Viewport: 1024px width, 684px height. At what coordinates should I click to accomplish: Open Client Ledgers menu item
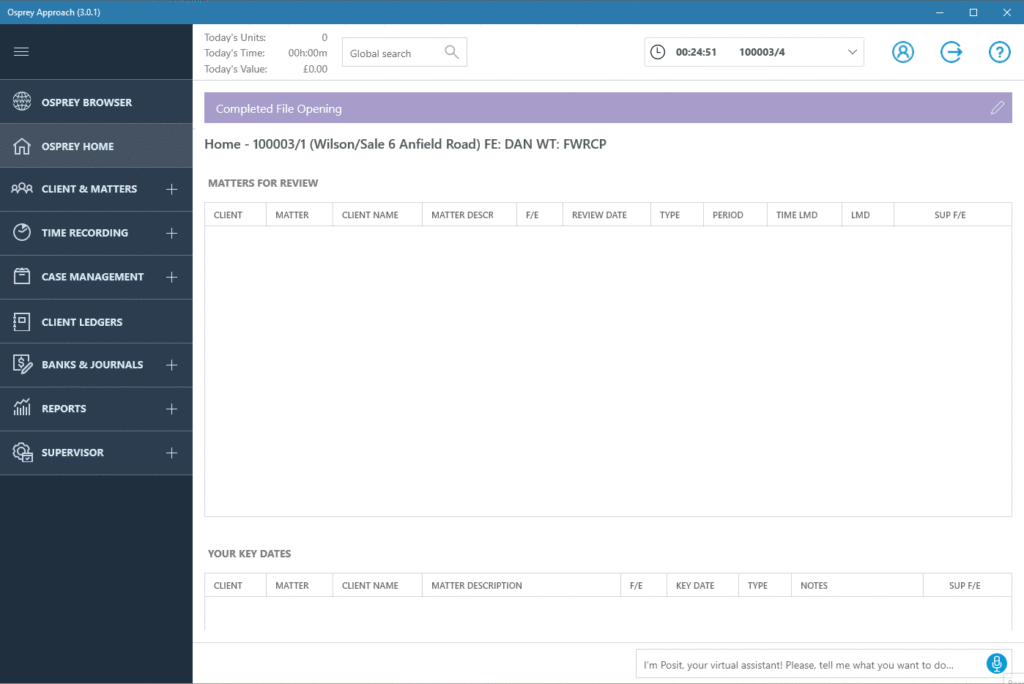[x=96, y=321]
